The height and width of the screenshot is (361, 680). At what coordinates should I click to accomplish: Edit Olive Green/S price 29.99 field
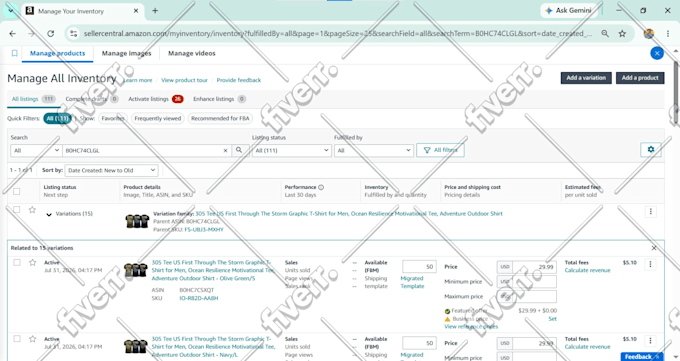[x=534, y=267]
